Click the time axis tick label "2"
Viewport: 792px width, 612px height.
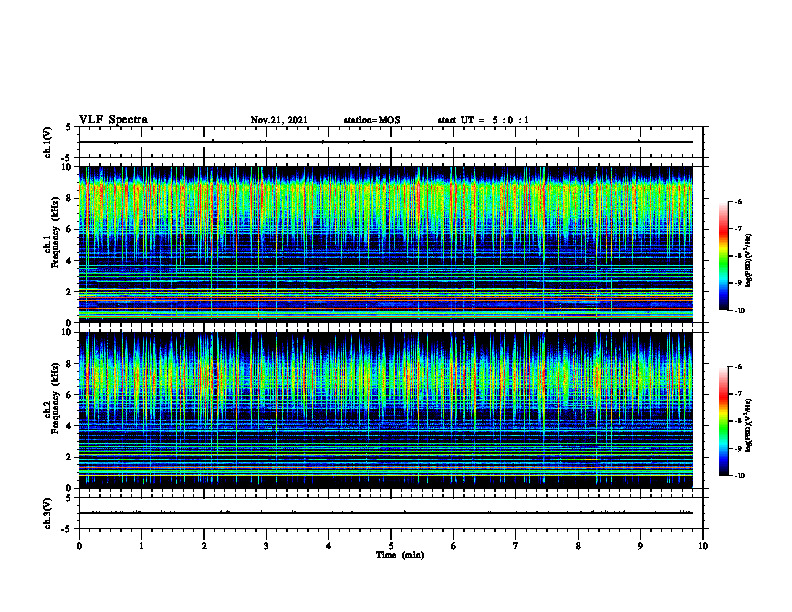pos(204,546)
